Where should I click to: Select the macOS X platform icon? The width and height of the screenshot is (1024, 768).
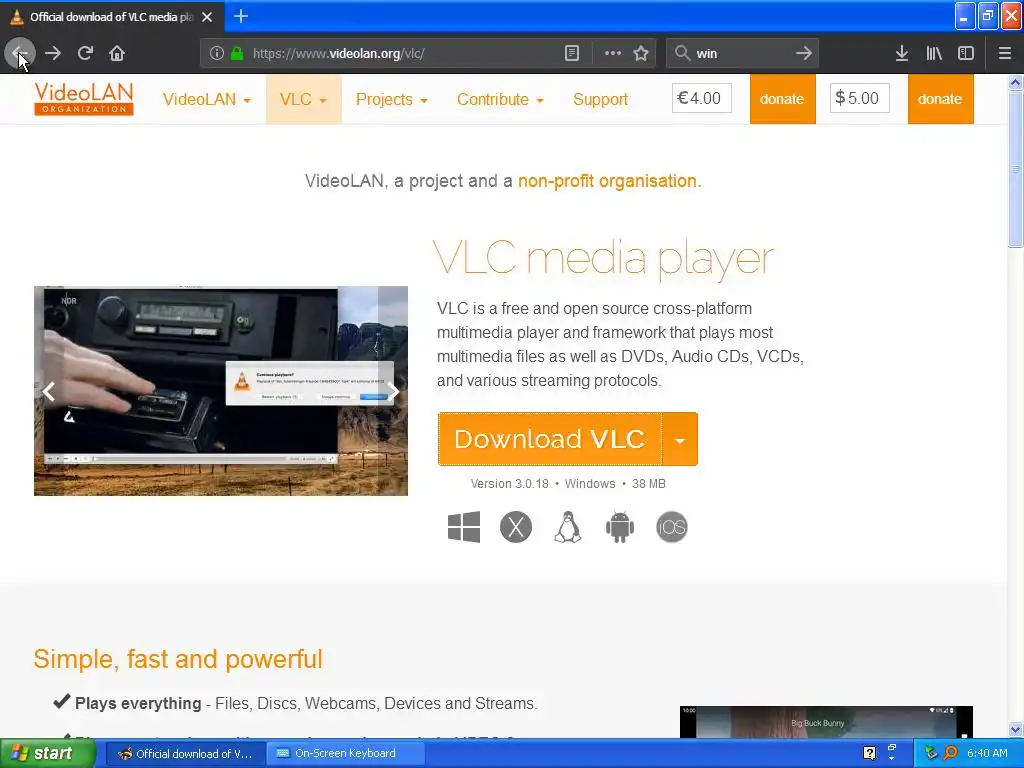(516, 527)
